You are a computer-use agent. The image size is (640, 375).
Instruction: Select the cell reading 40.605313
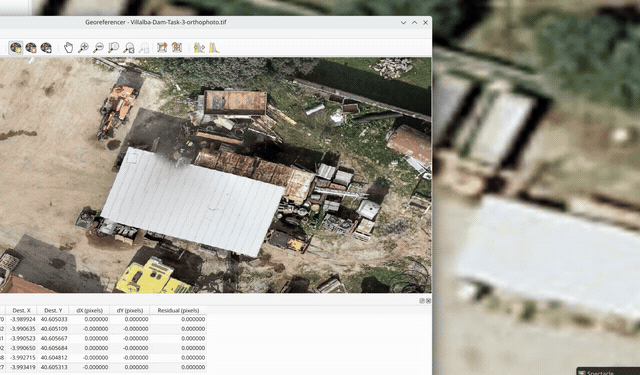53,367
